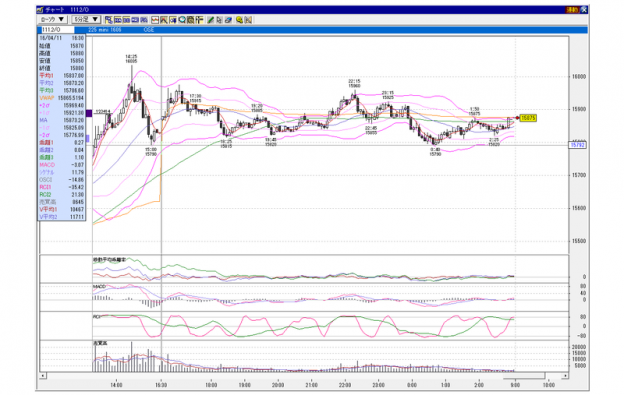This screenshot has height=395, width=624.
Task: Select the eraser tool icon
Action: 228,20
